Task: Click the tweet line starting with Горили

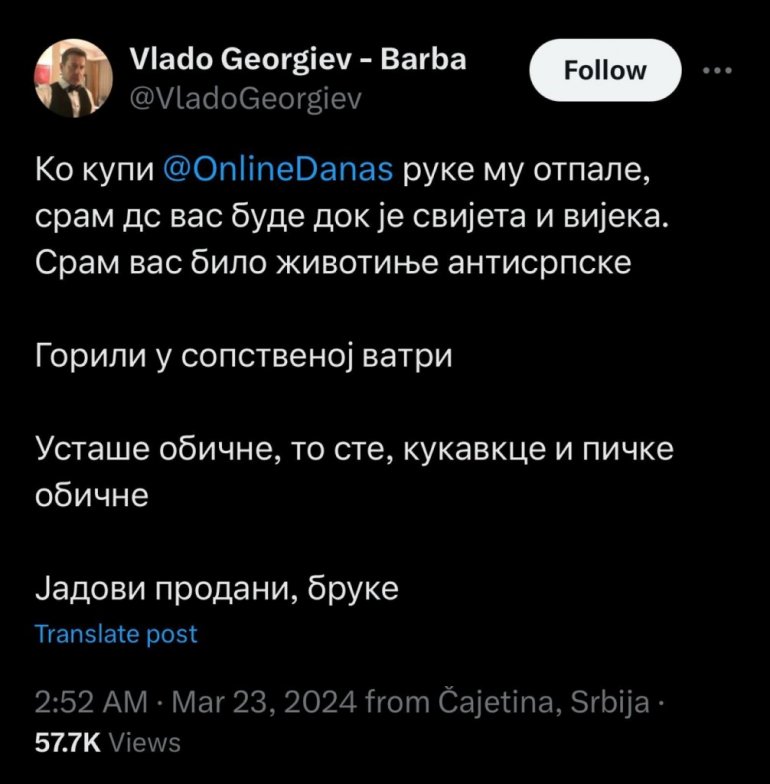Action: pyautogui.click(x=243, y=356)
